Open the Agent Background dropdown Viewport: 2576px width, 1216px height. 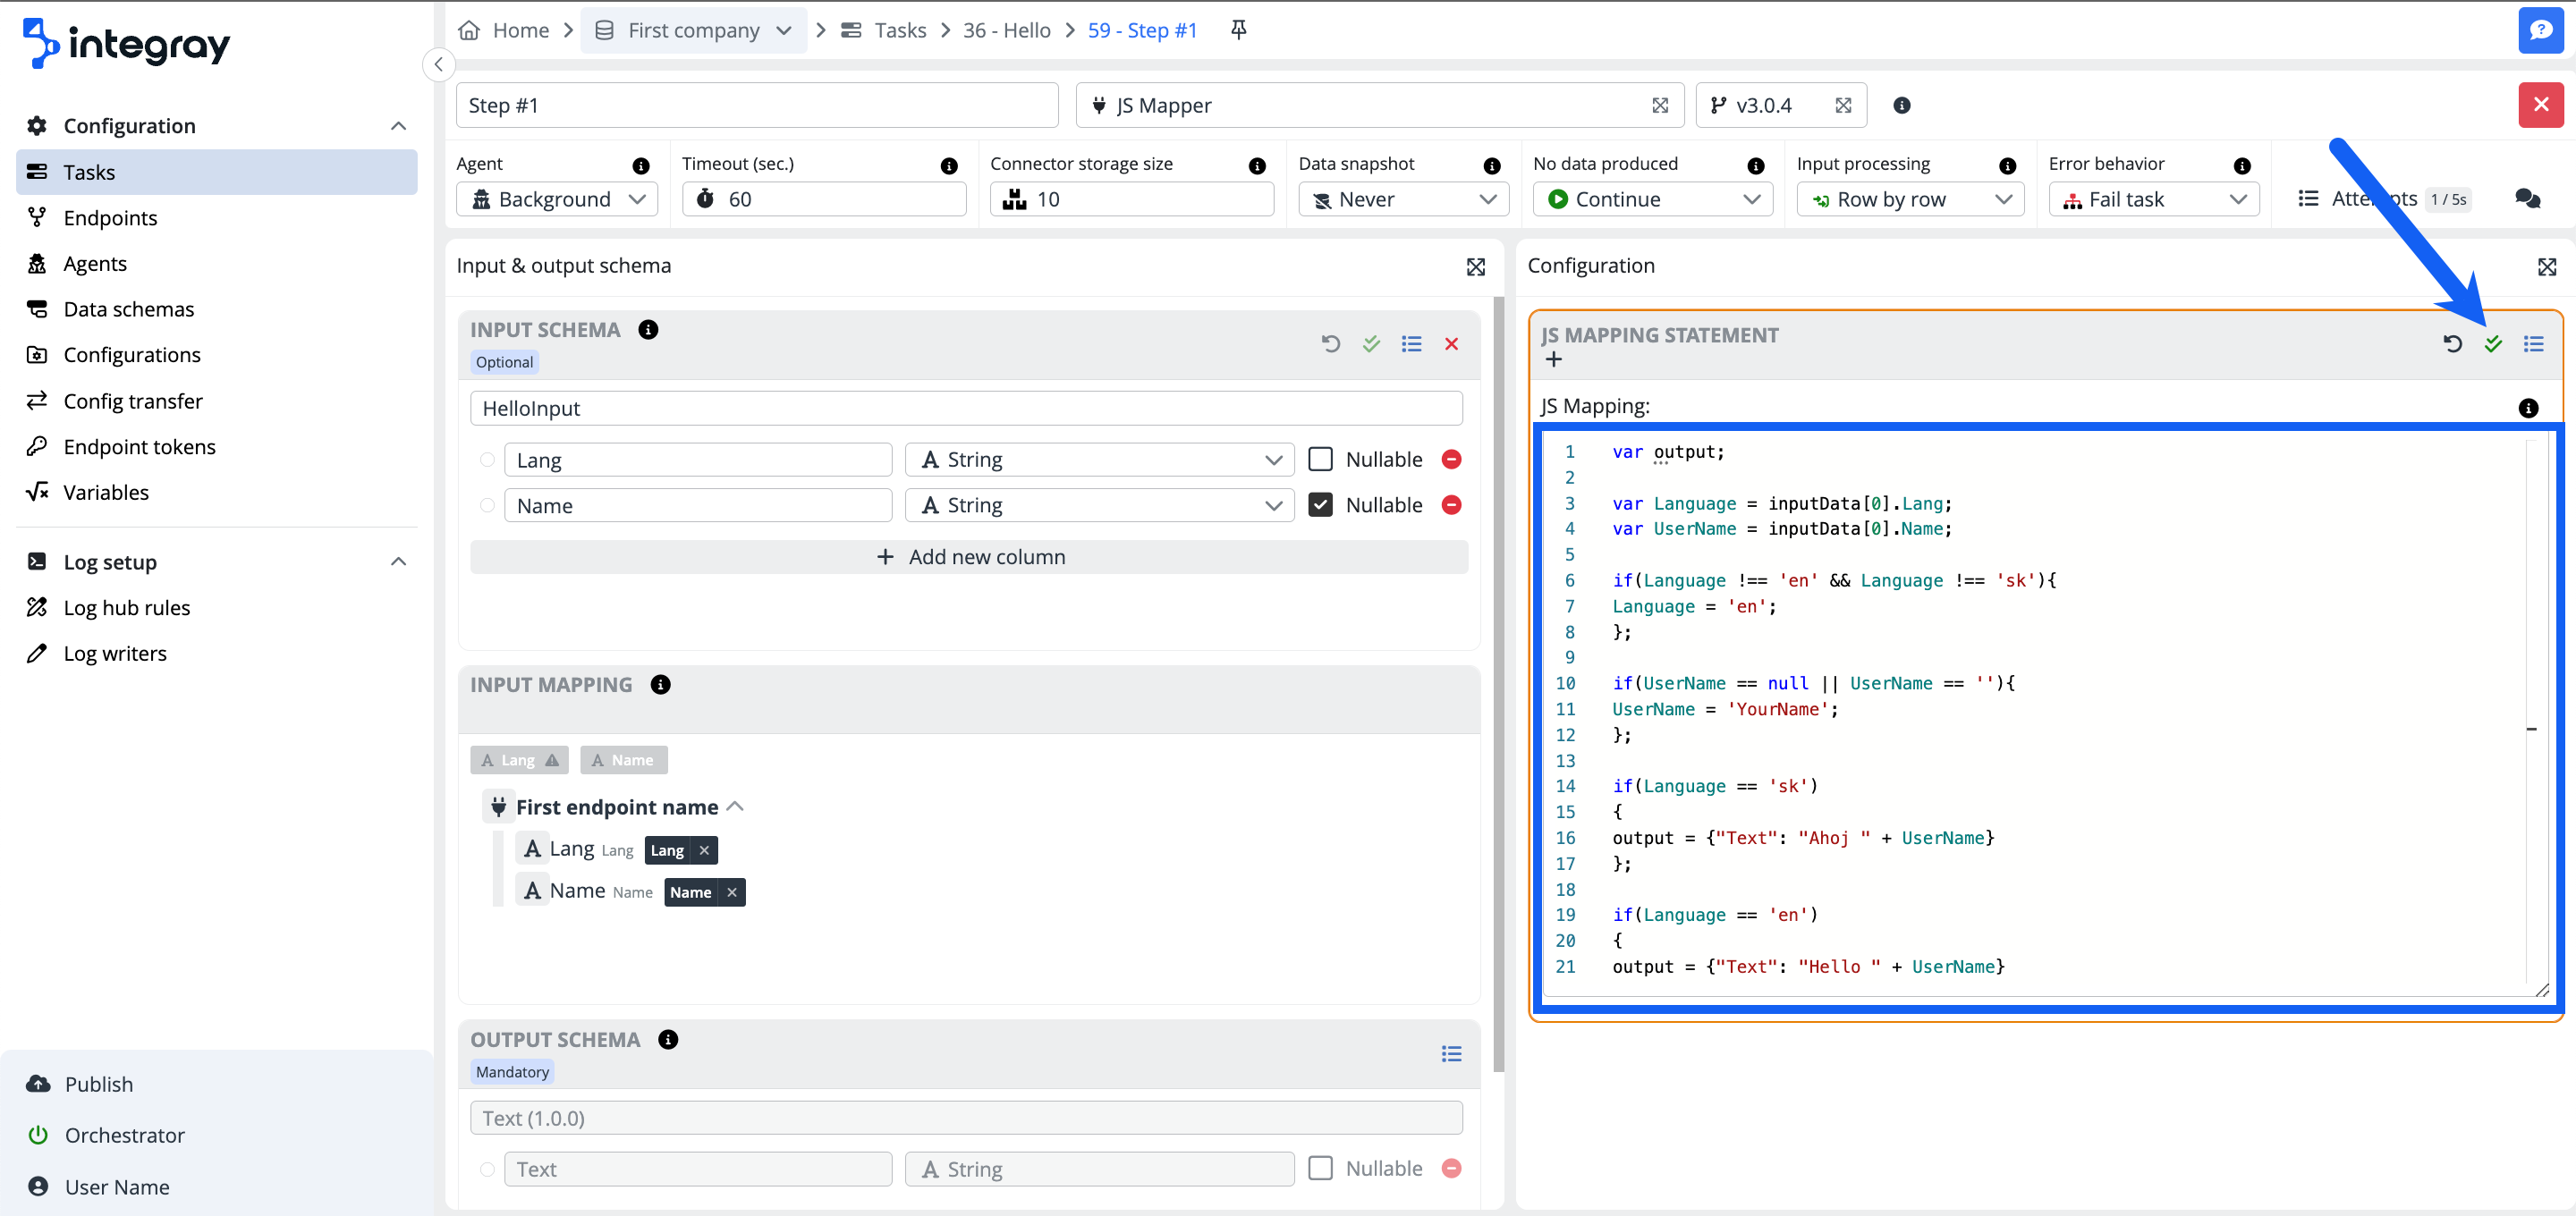point(557,199)
